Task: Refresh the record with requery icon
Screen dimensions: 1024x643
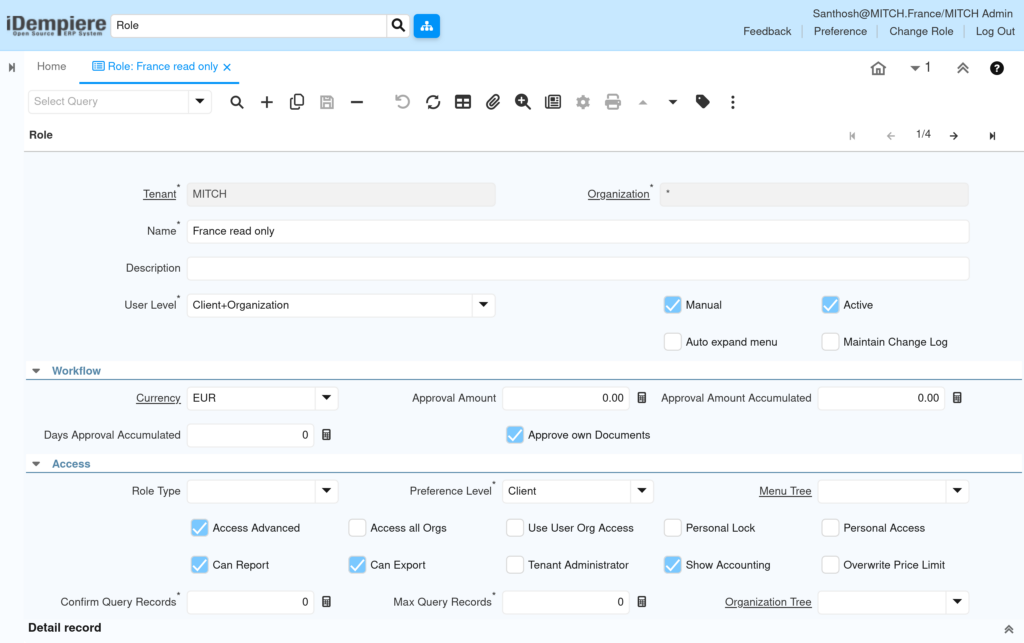Action: tap(432, 102)
